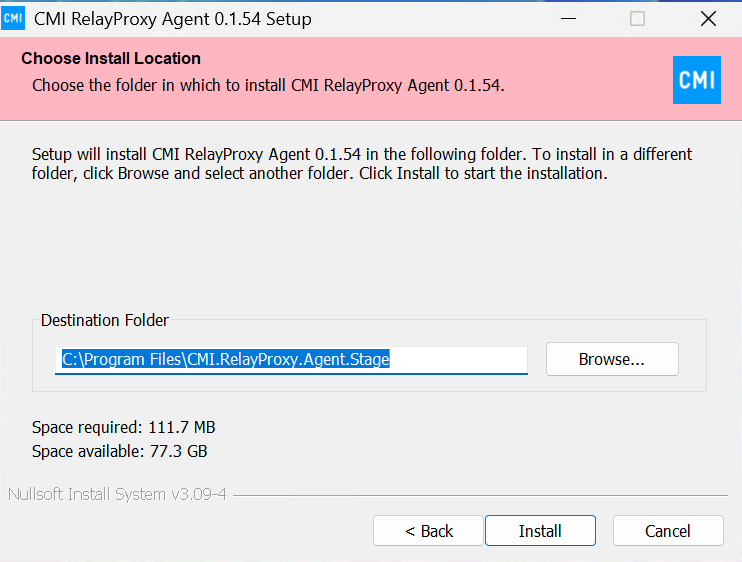Viewport: 742px width, 562px height.
Task: Click the disabled maximize button
Action: pos(637,19)
